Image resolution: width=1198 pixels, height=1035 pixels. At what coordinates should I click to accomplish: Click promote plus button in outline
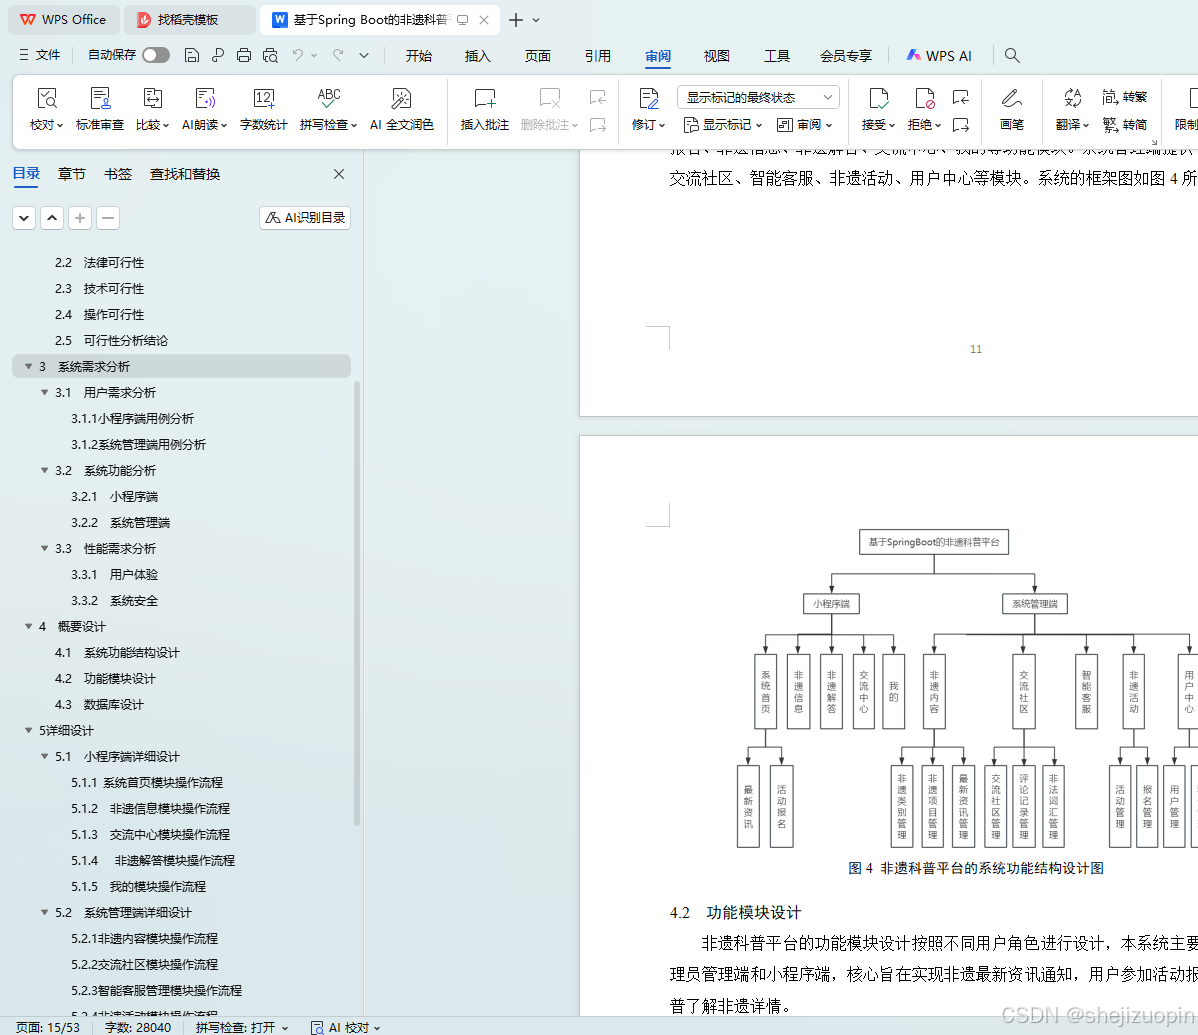(x=79, y=218)
